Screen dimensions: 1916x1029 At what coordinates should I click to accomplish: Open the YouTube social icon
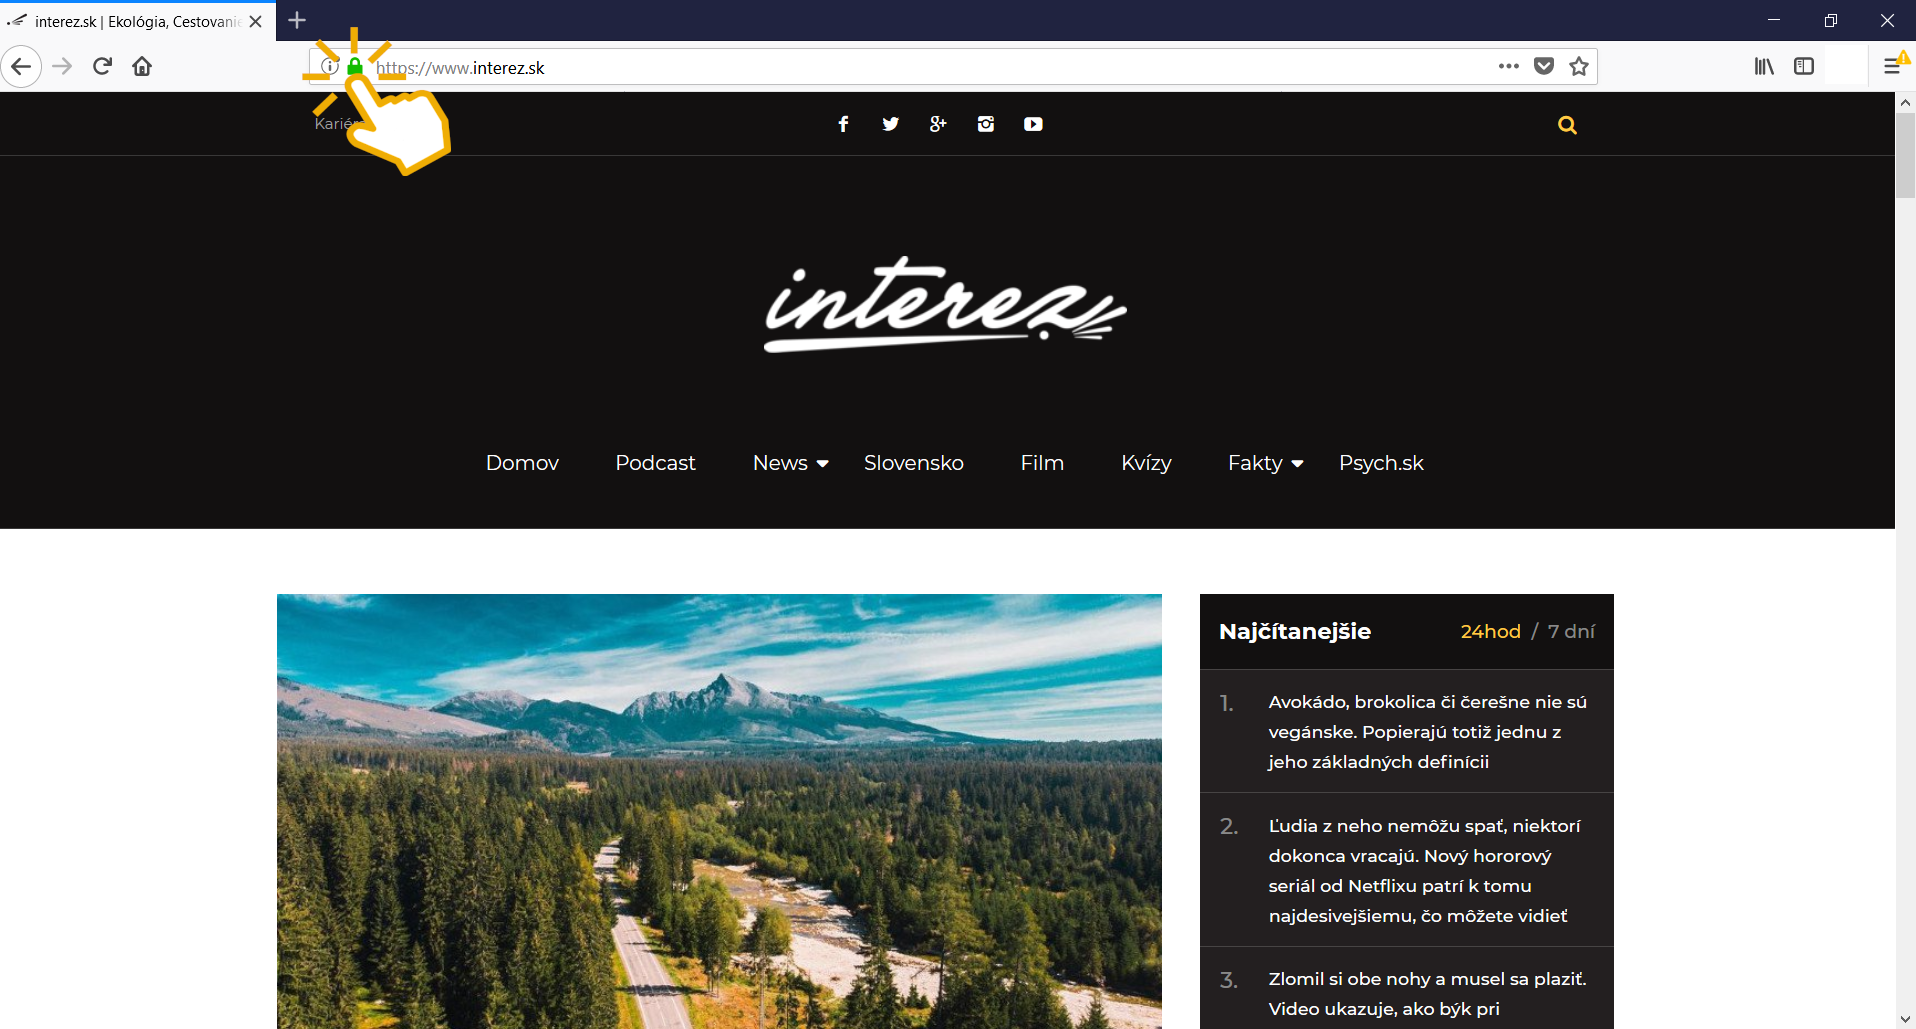1033,124
